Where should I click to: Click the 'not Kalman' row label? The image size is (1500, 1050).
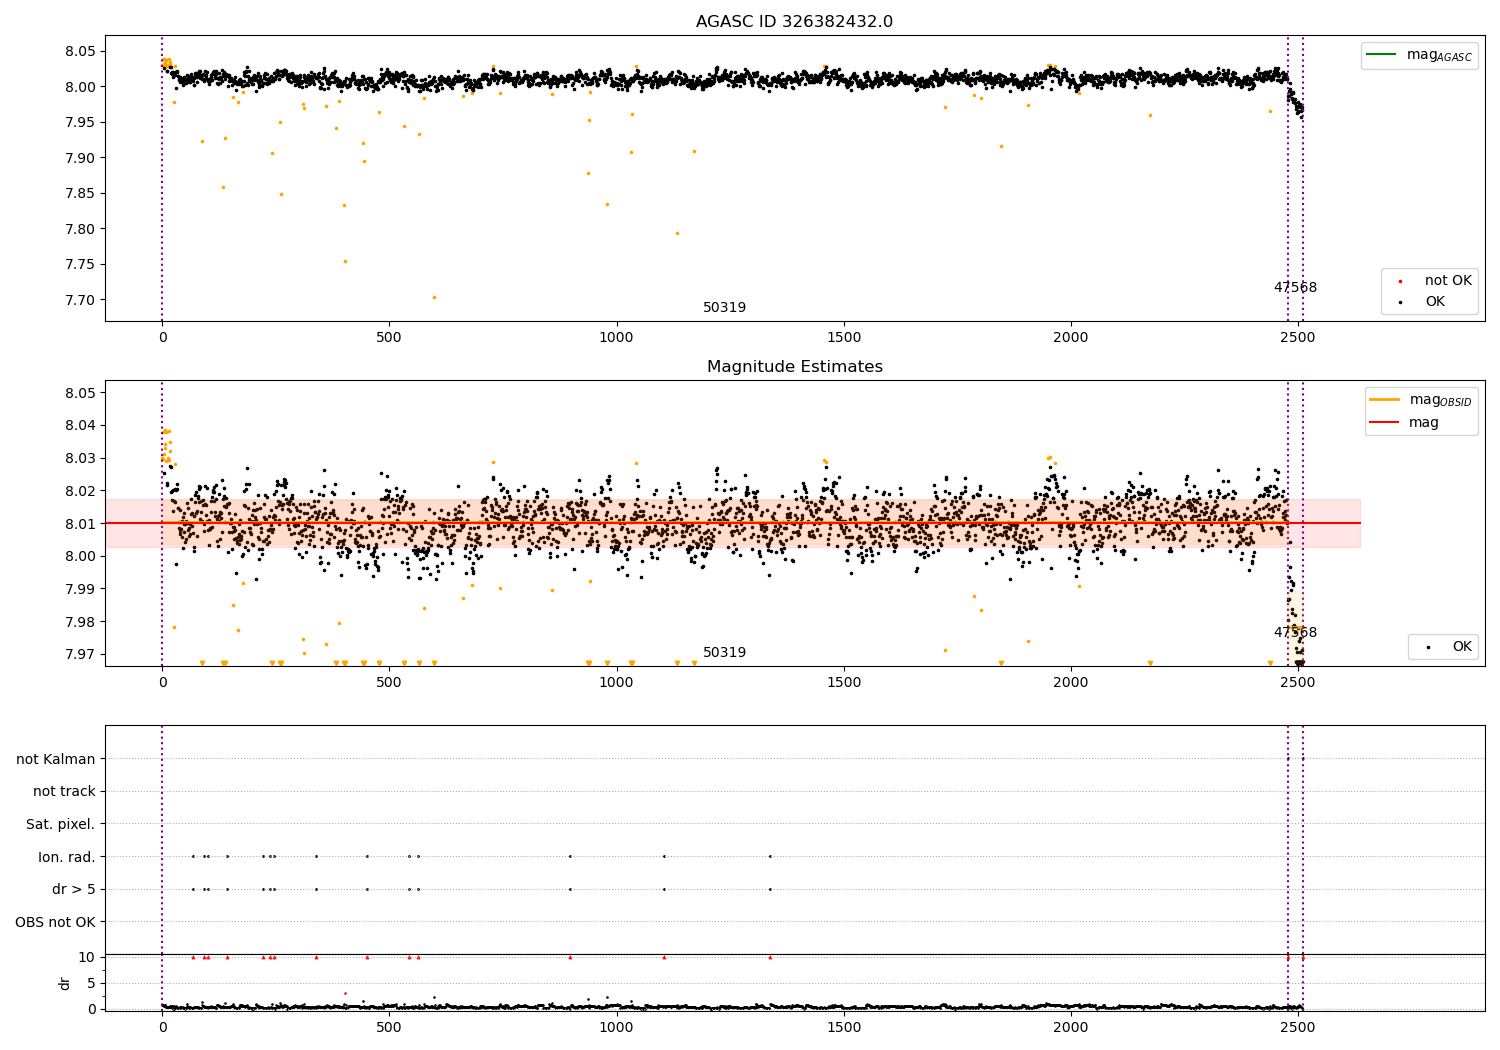pyautogui.click(x=56, y=759)
